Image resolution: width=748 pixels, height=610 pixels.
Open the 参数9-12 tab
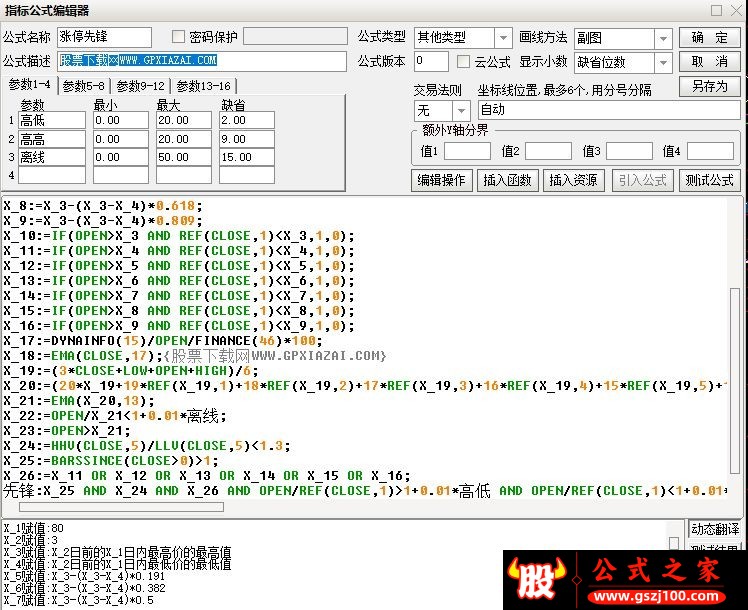pyautogui.click(x=141, y=86)
